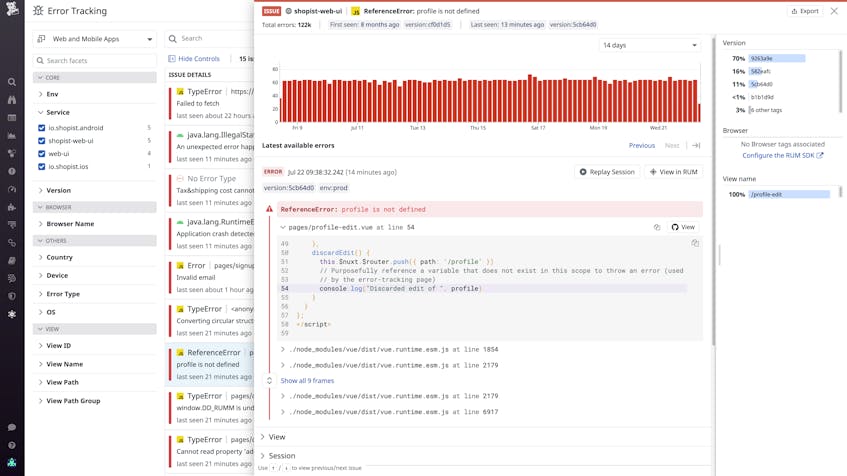Click the env:prod tag
Viewport: 847px width, 476px height.
(x=333, y=188)
